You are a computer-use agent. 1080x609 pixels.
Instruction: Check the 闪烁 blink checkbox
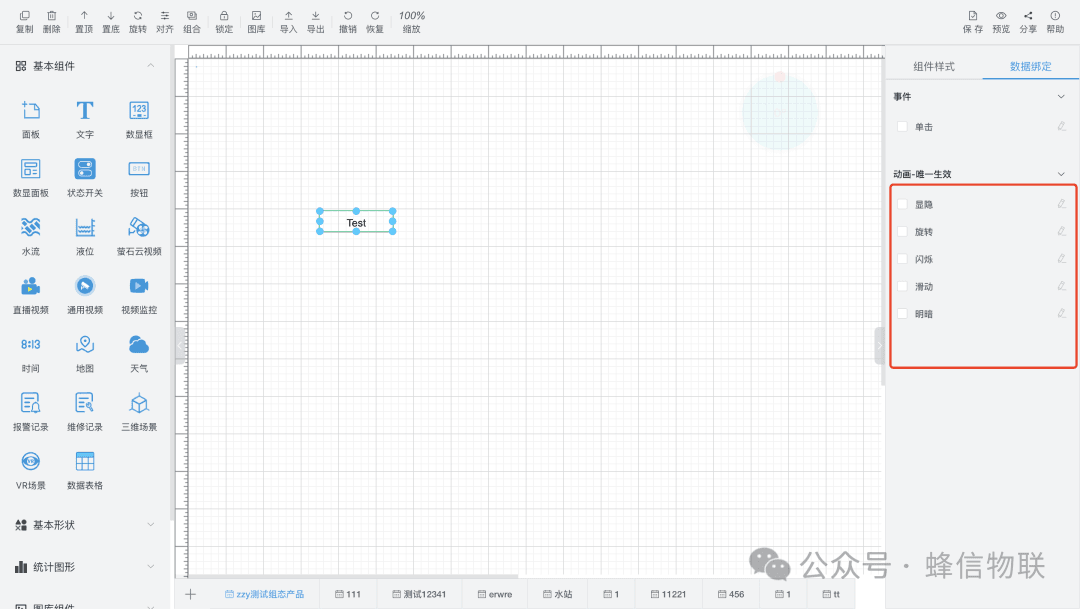pos(902,259)
